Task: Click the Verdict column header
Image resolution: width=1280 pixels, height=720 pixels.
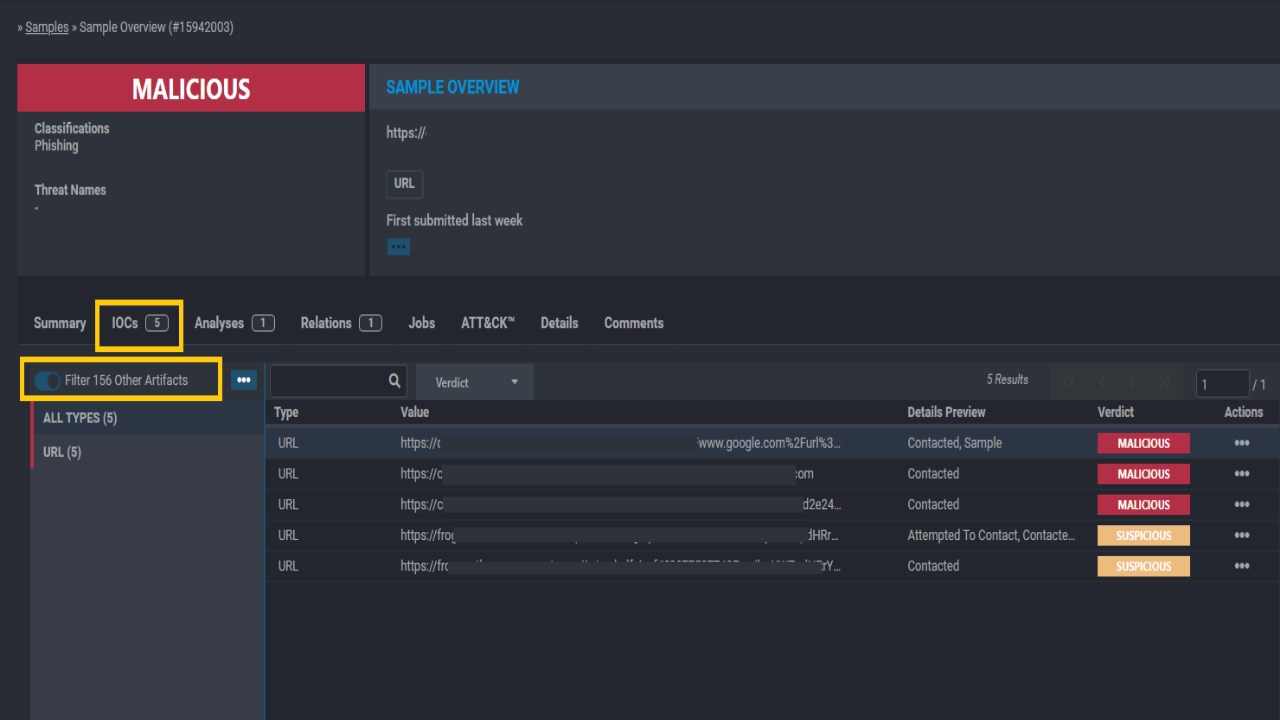Action: (x=1116, y=412)
